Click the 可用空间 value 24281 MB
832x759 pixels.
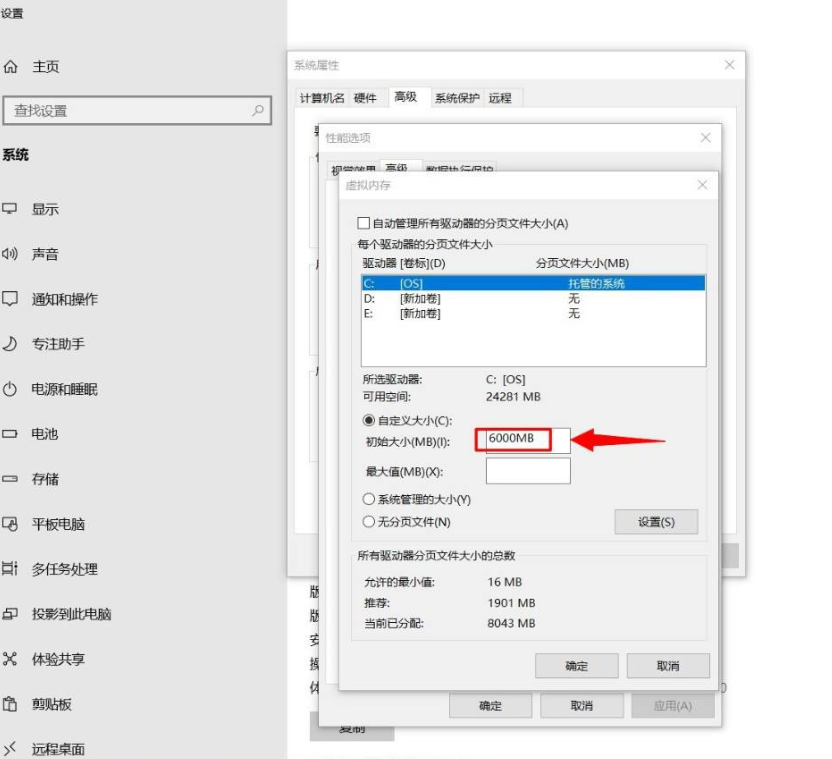513,396
